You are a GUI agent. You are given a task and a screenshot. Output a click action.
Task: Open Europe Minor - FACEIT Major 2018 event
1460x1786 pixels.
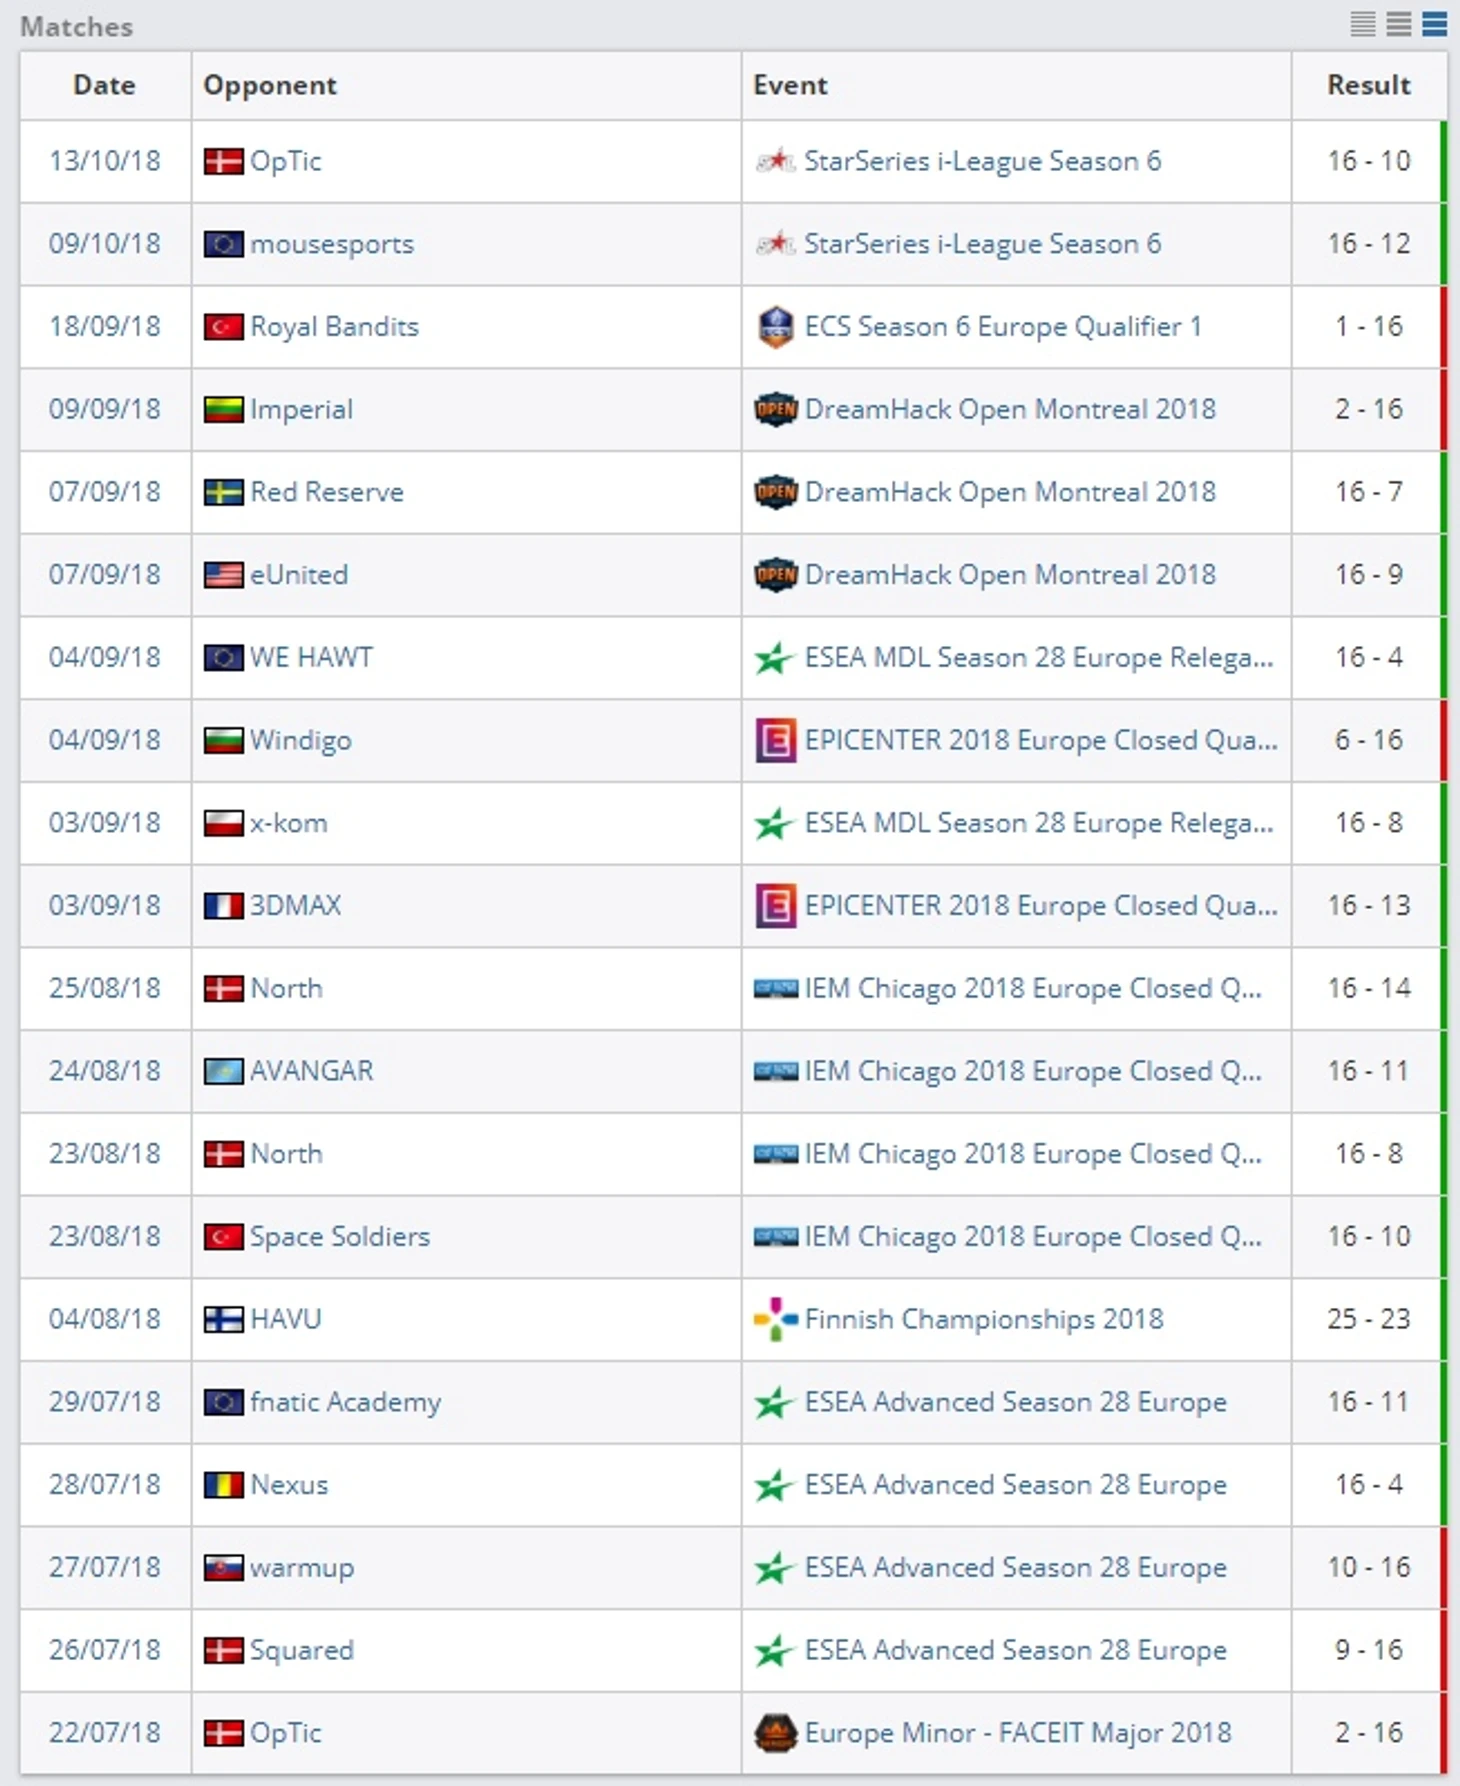pyautogui.click(x=1018, y=1734)
